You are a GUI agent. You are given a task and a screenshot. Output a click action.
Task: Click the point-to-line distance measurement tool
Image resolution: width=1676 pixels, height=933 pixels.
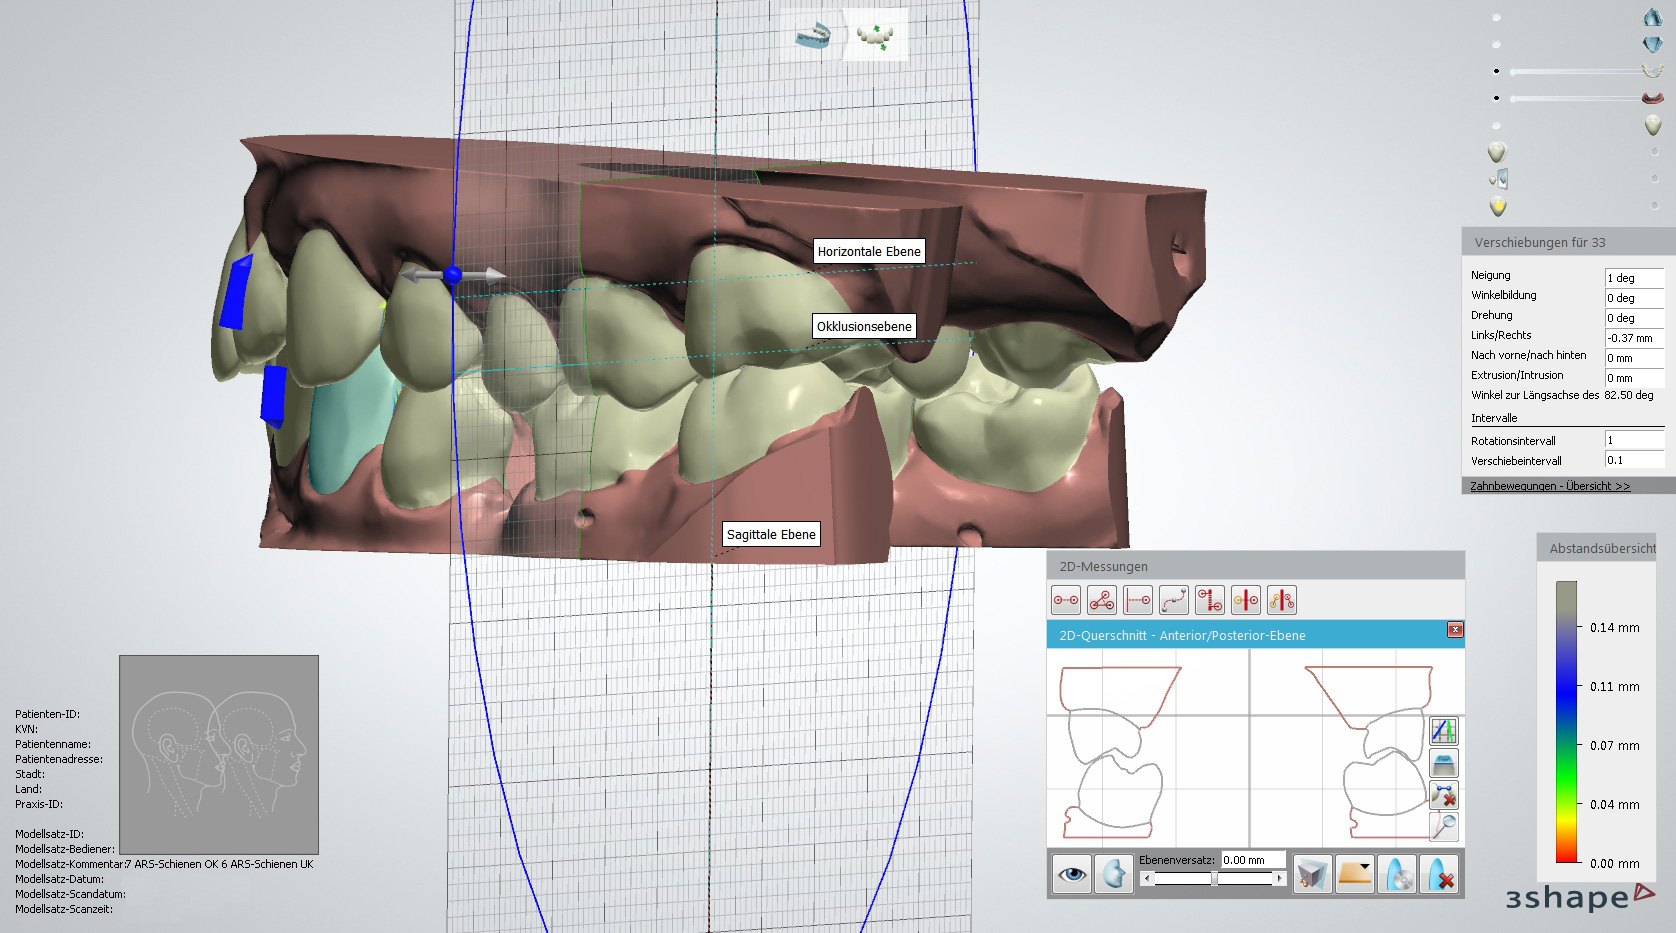(1138, 600)
